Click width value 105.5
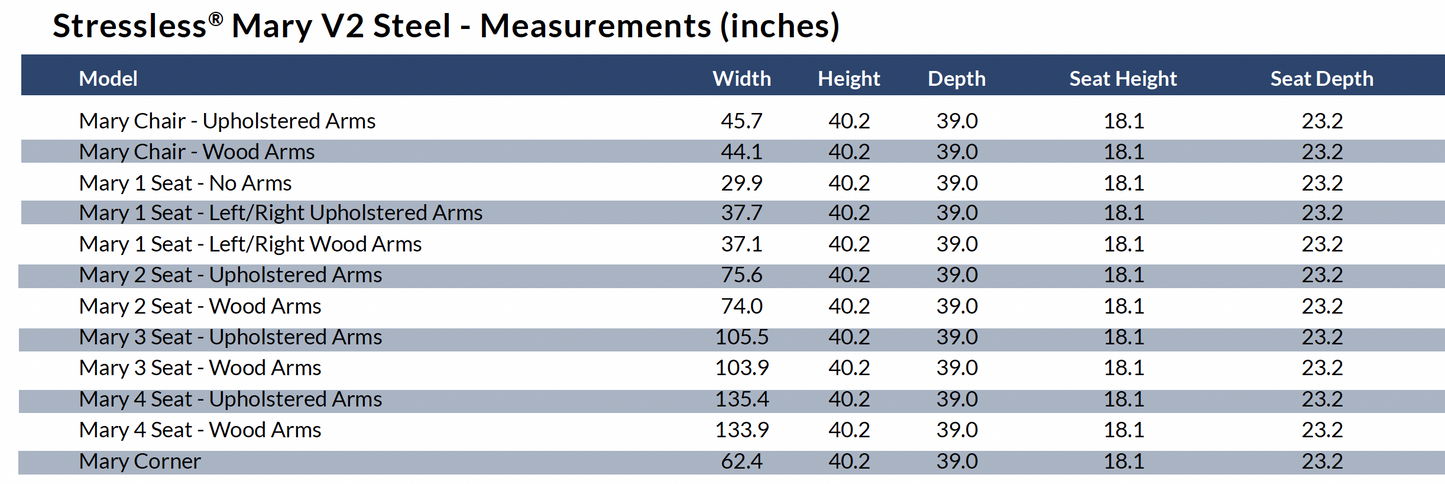The image size is (1445, 484). [741, 337]
